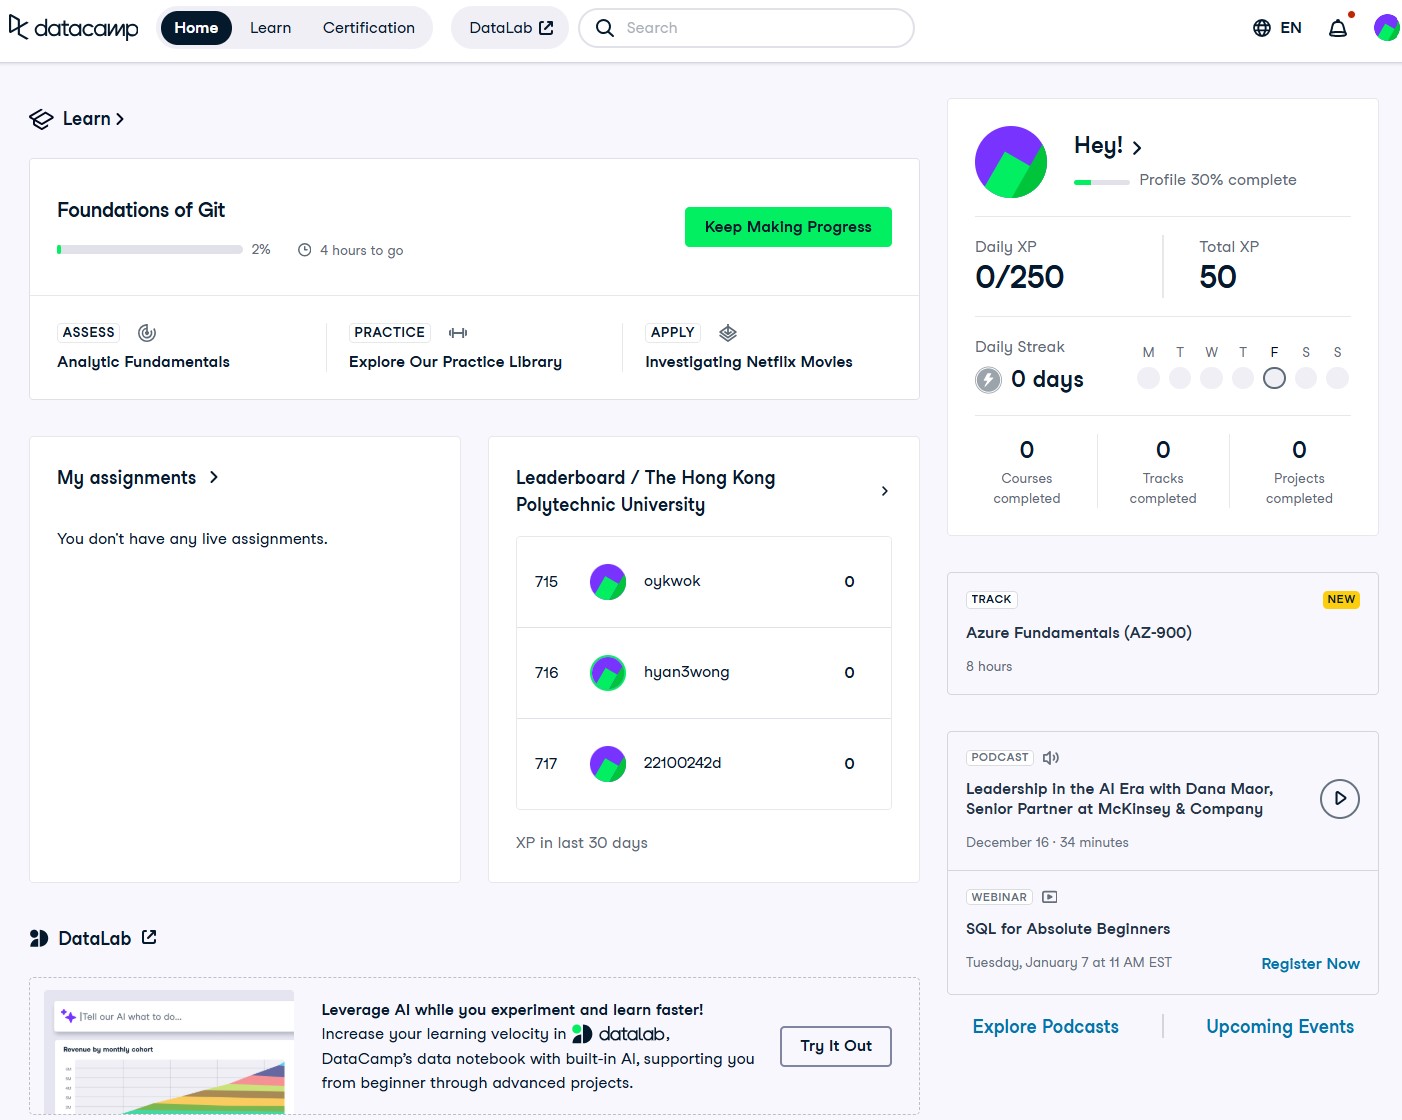Click the Register Now link

(1310, 964)
